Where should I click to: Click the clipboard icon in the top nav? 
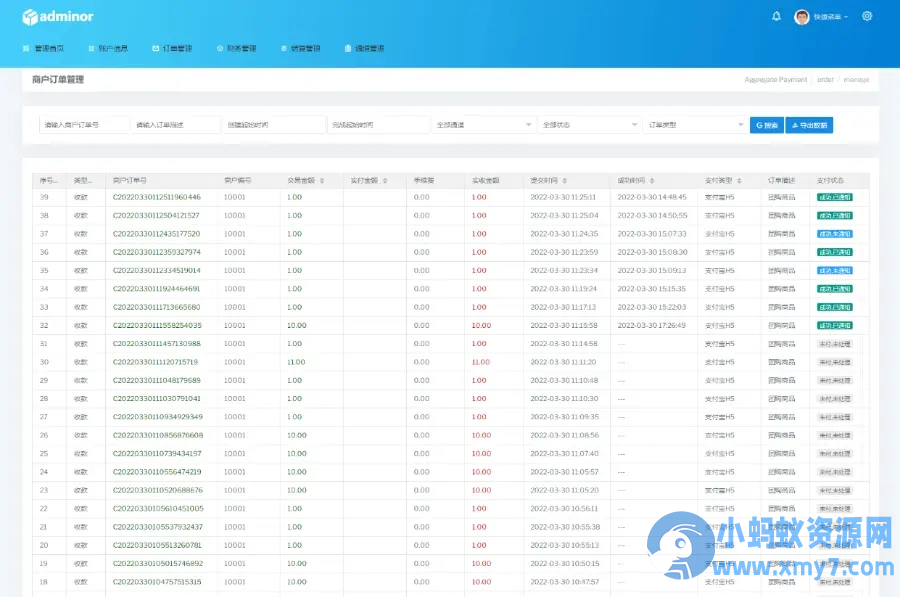(x=348, y=48)
